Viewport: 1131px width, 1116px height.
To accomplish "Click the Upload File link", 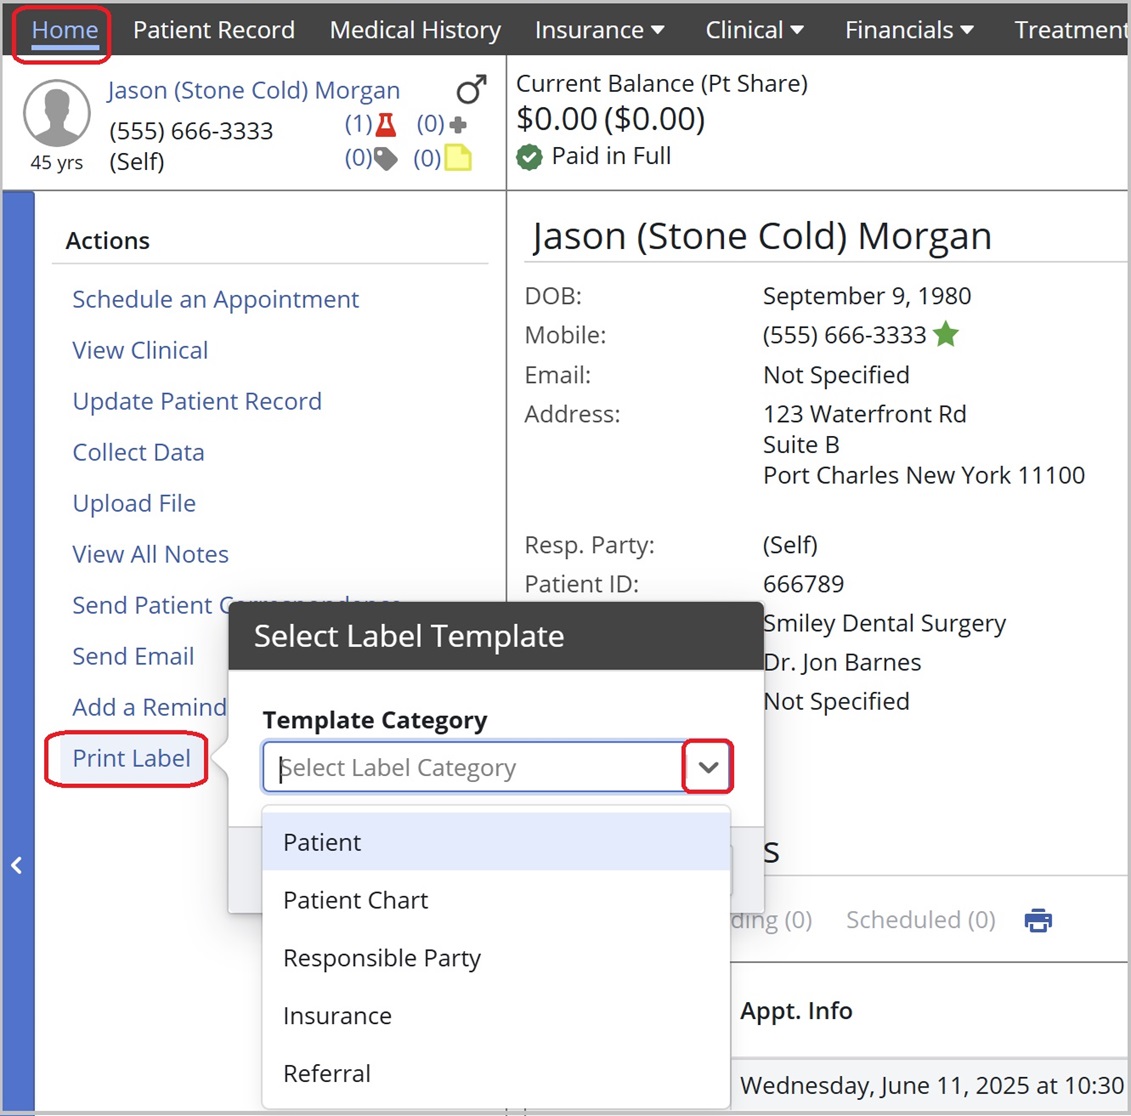I will coord(134,504).
